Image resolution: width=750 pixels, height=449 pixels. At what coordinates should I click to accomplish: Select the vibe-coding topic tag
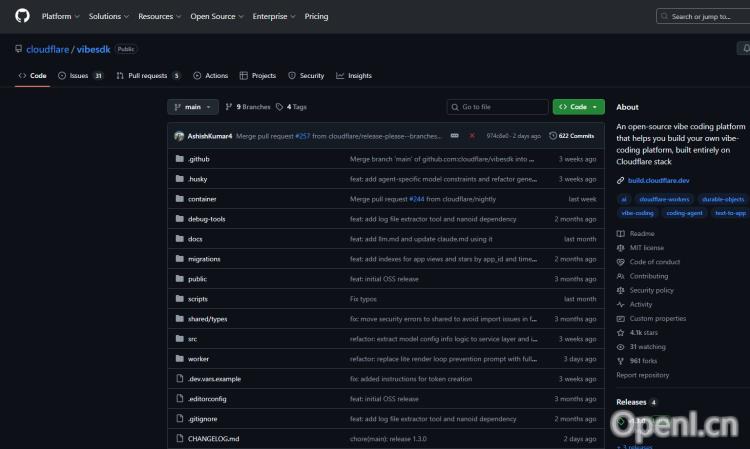[638, 213]
